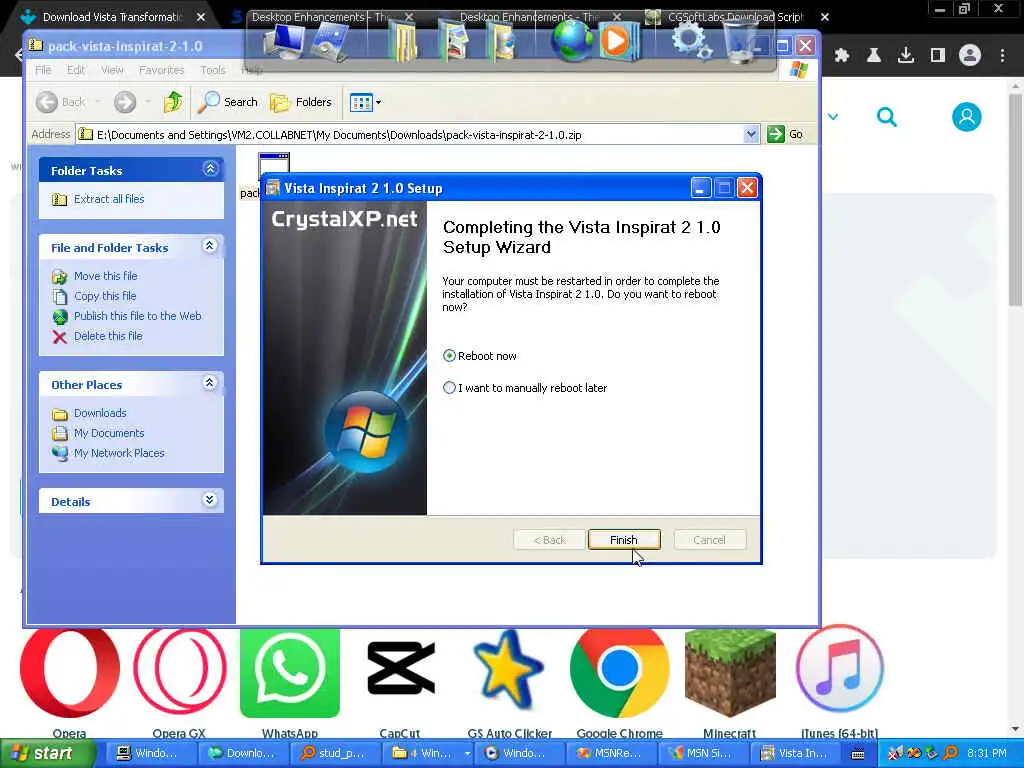Switch to MSNRe... taskbar item

click(610, 753)
